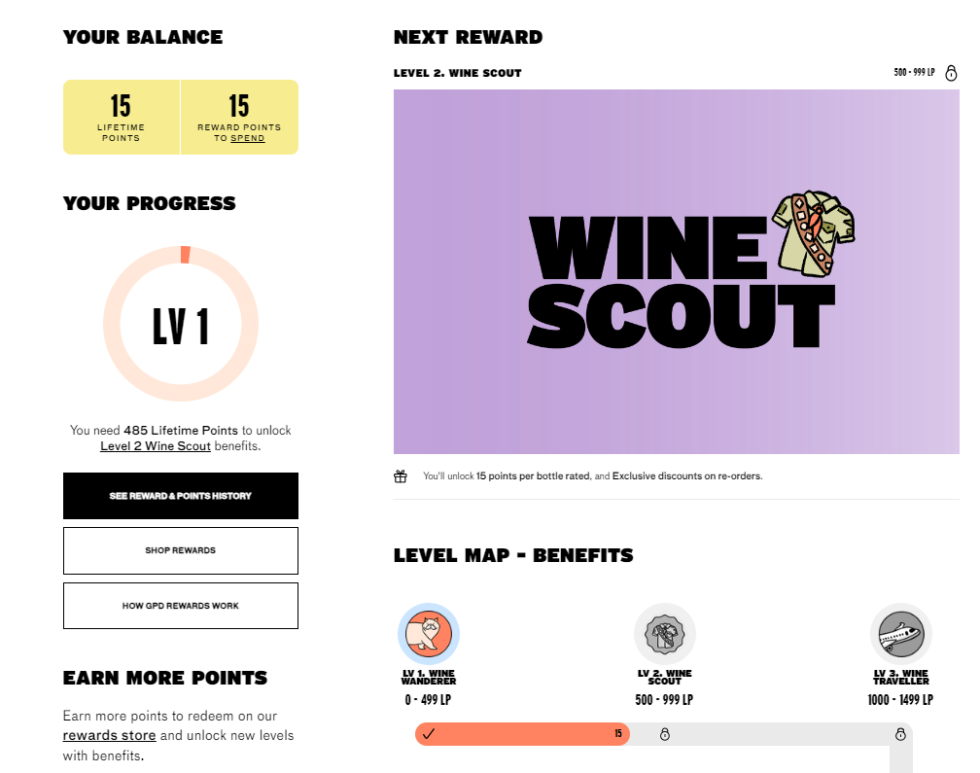Click the gift icon next to unlock description
The width and height of the screenshot is (980, 773).
tap(399, 476)
